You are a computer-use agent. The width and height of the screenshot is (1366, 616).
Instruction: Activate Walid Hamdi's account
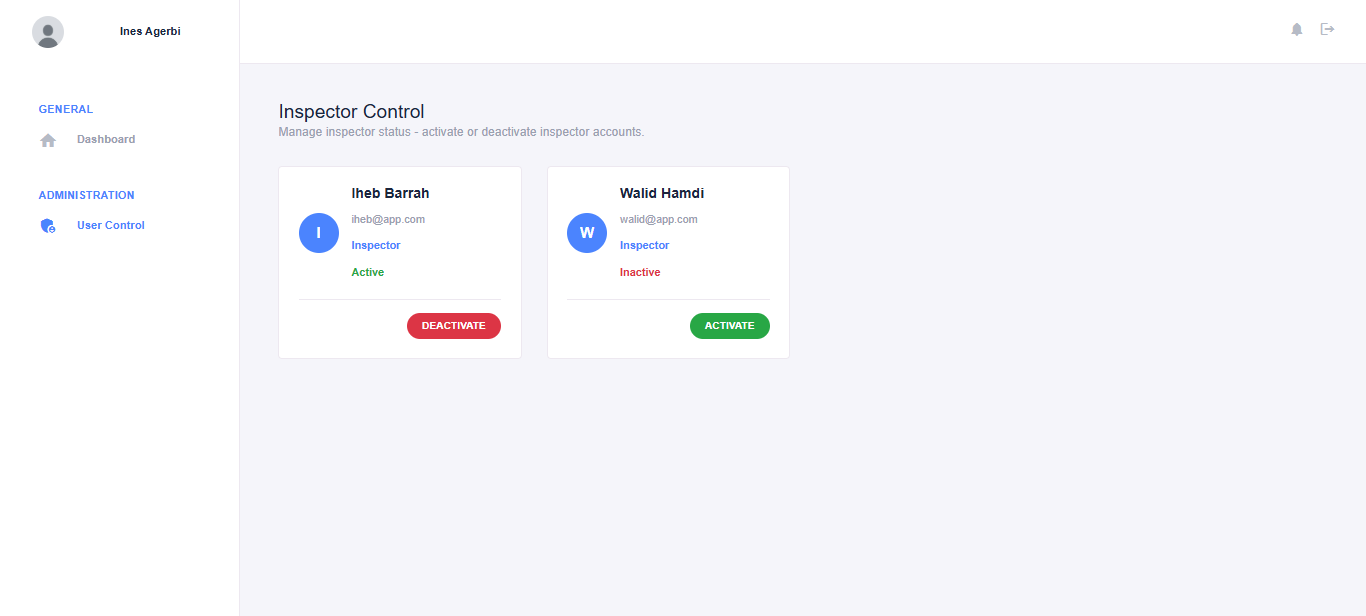pyautogui.click(x=729, y=325)
